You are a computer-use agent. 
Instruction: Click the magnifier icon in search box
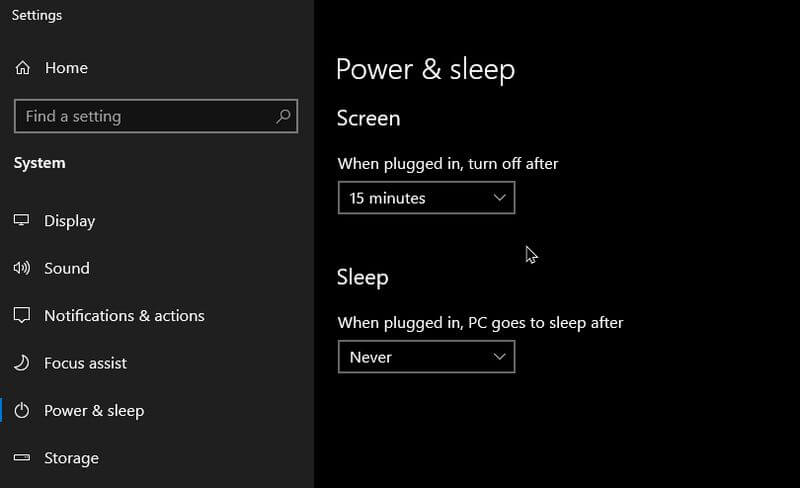point(284,116)
